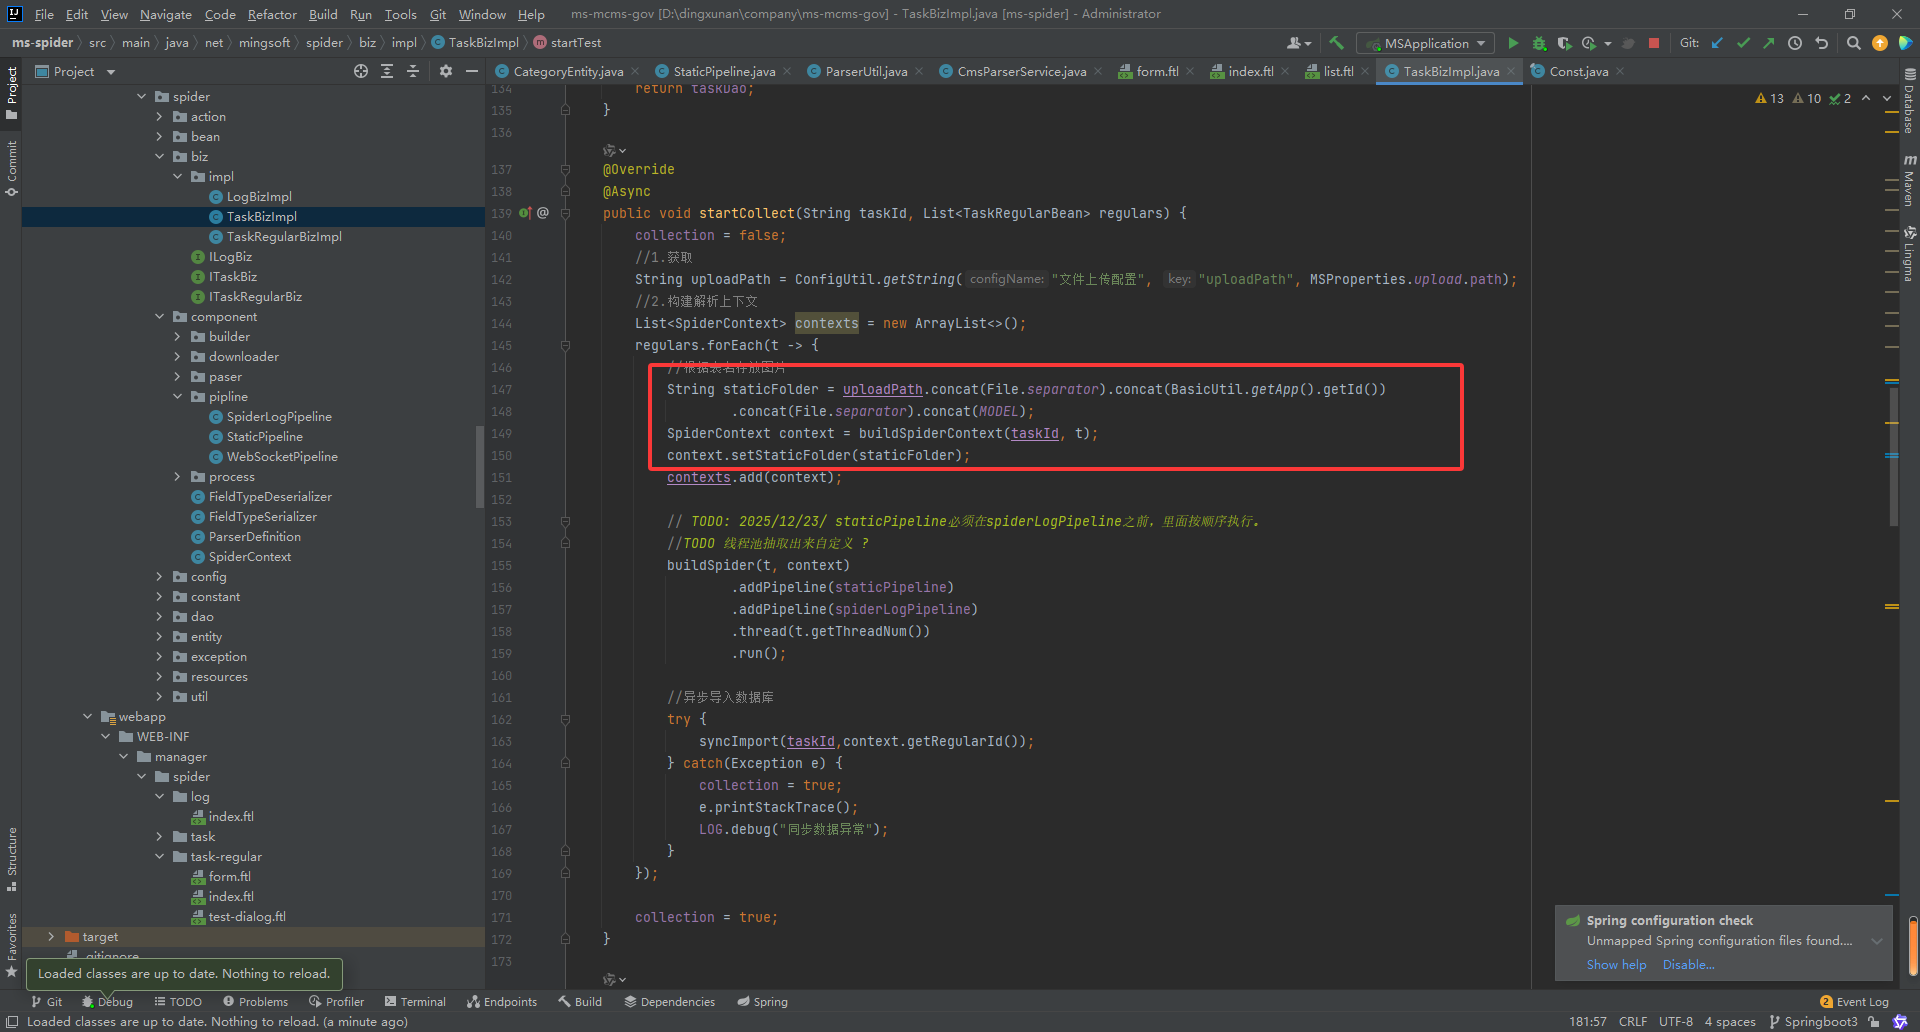The width and height of the screenshot is (1920, 1032).
Task: Expand the downloader folder in tree
Action: tap(178, 357)
